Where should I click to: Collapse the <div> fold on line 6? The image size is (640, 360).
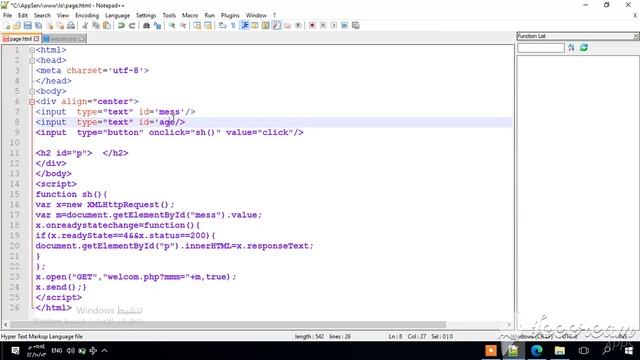click(x=32, y=102)
